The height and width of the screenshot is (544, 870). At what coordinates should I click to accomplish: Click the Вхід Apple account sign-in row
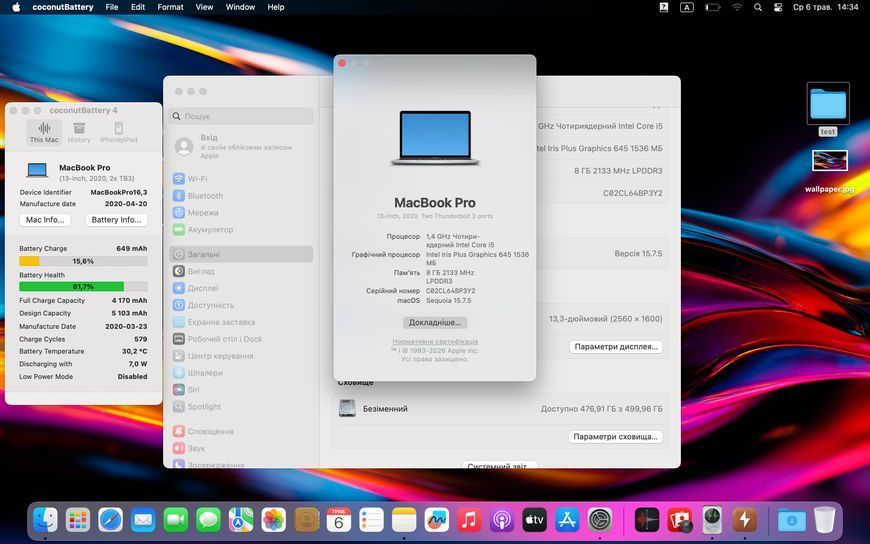click(241, 147)
